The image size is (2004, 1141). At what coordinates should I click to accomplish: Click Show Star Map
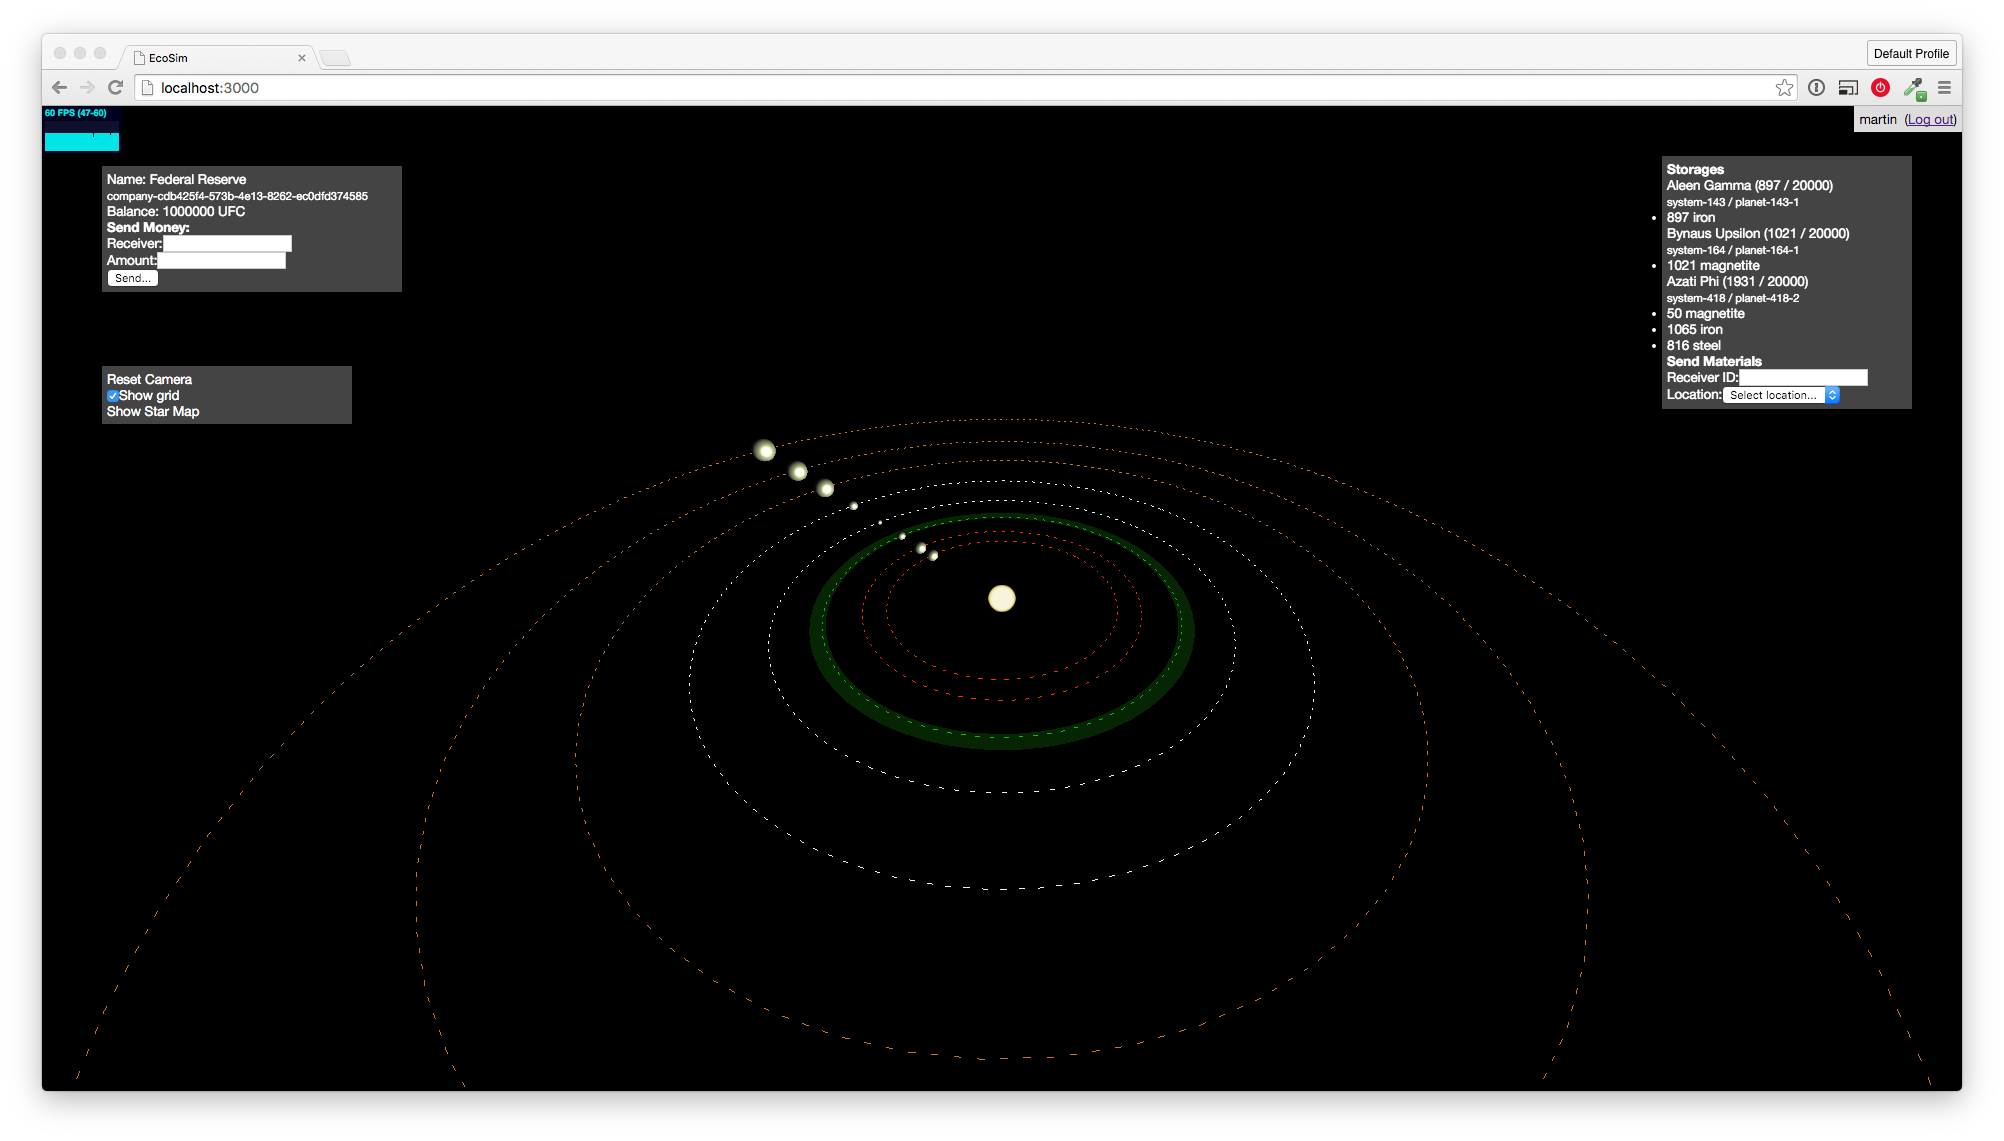[152, 411]
